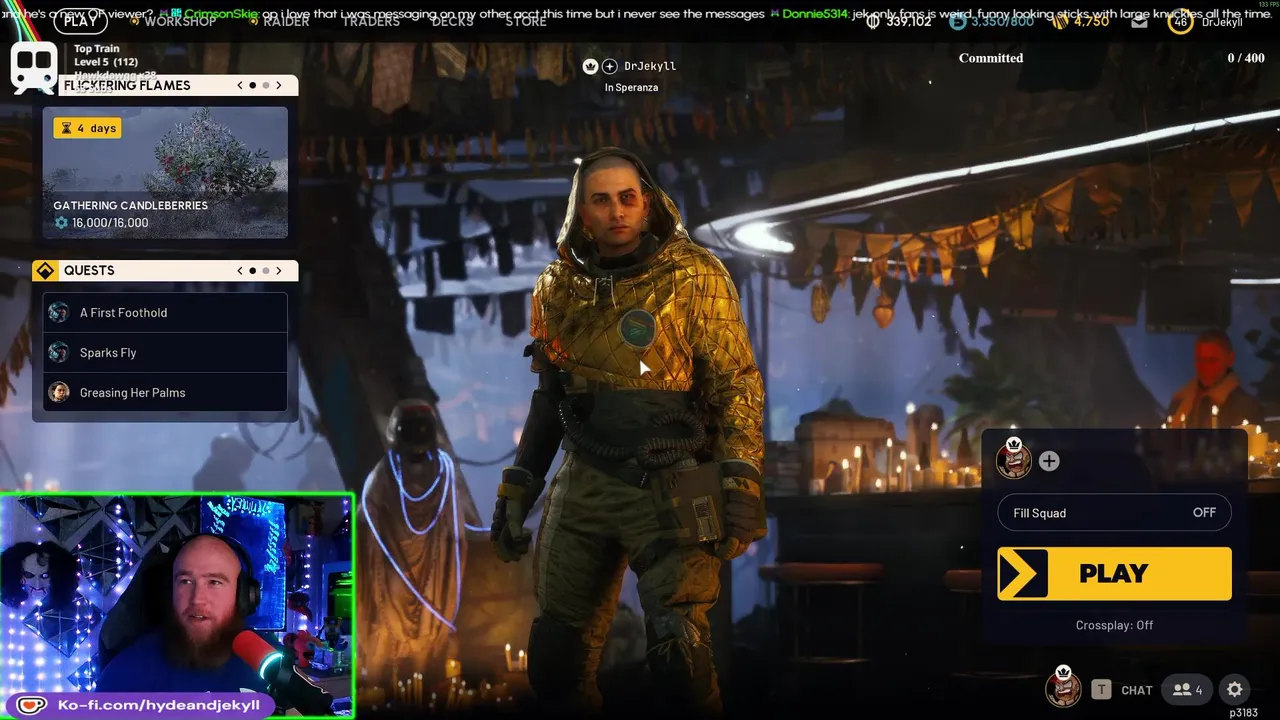Open the level 46 player badge
Viewport: 1280px width, 720px height.
[1181, 21]
